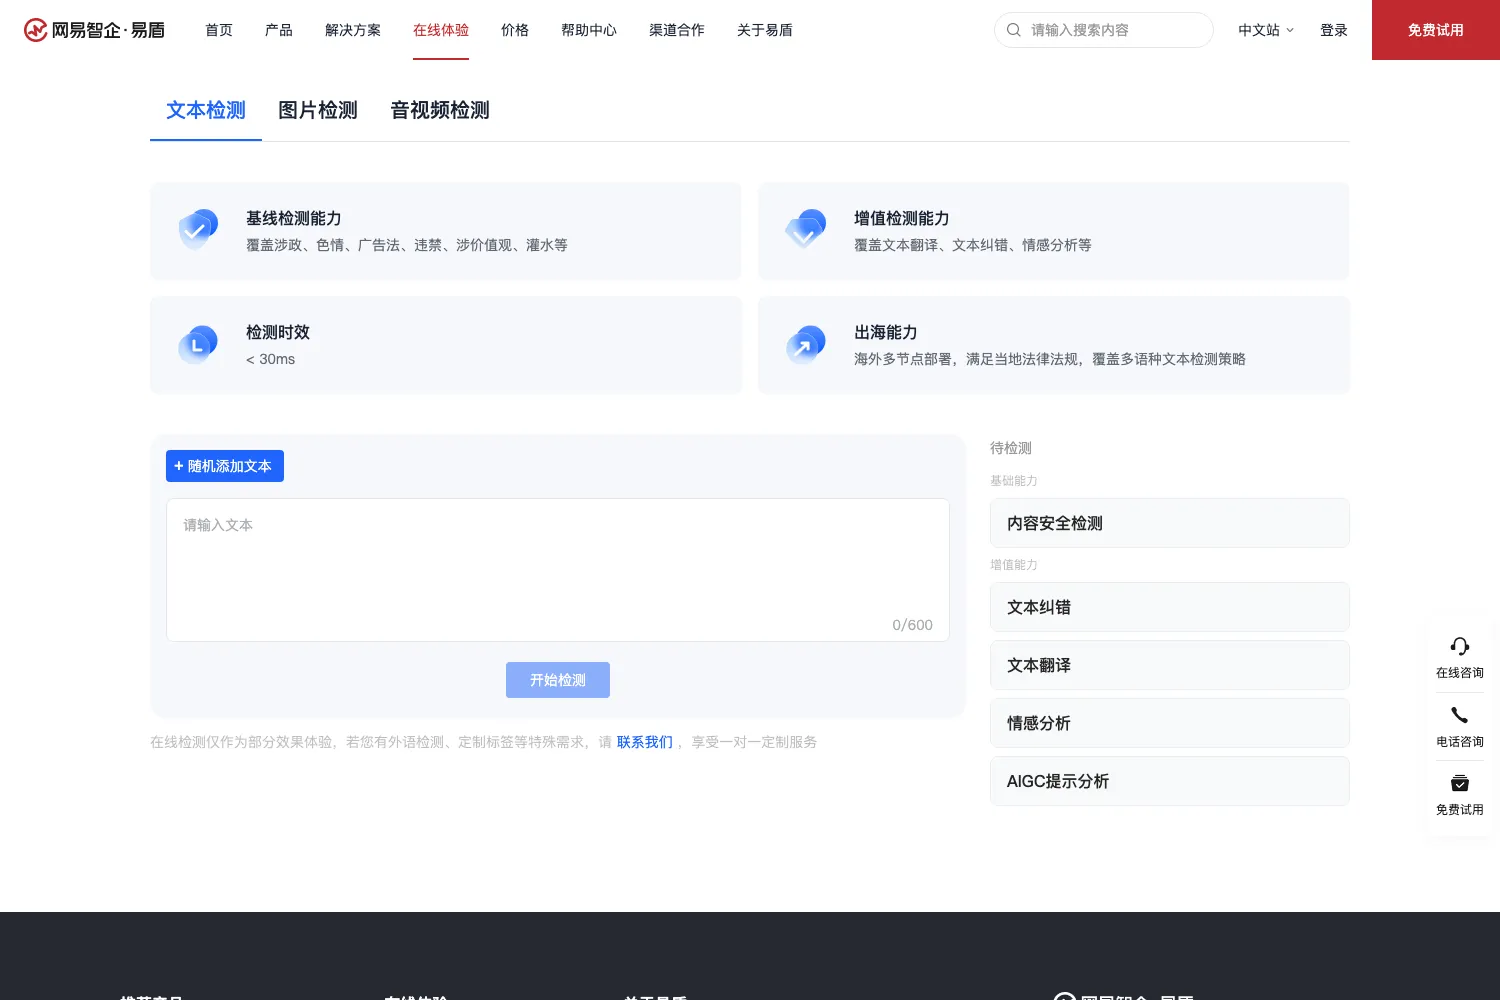Click the search magnifier icon
The image size is (1500, 1000).
pyautogui.click(x=1014, y=30)
